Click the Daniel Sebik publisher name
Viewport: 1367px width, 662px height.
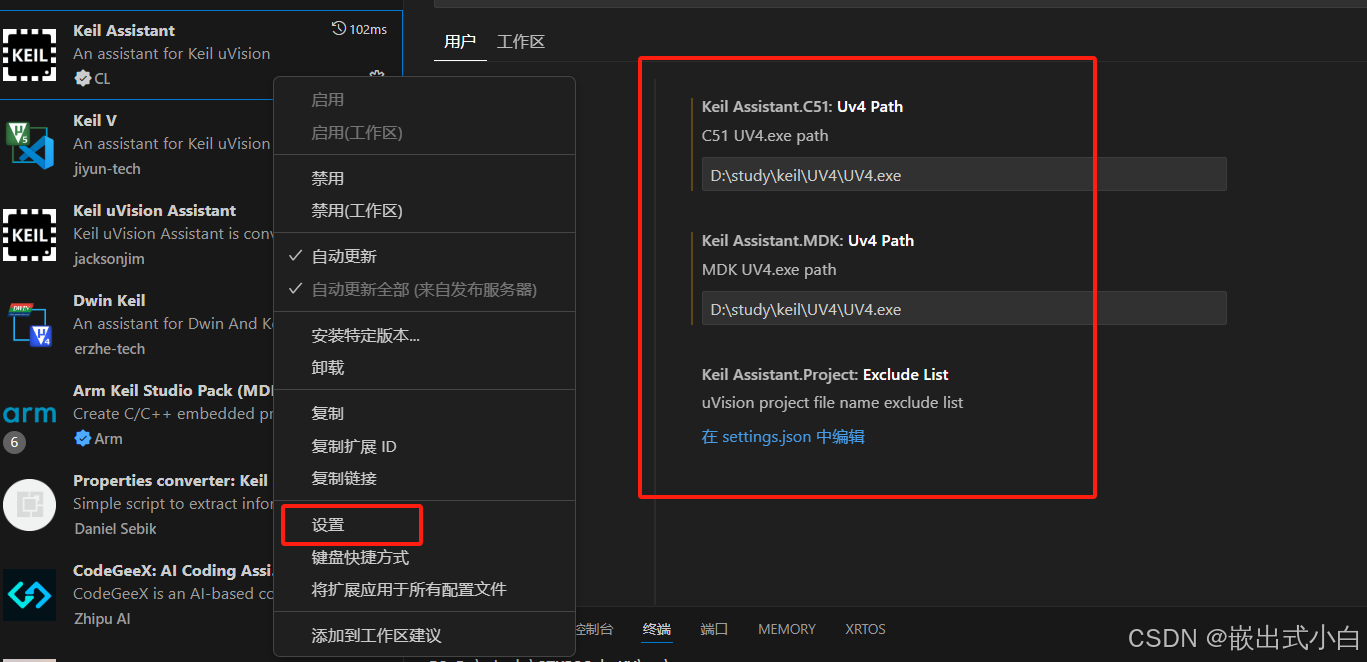[x=115, y=529]
